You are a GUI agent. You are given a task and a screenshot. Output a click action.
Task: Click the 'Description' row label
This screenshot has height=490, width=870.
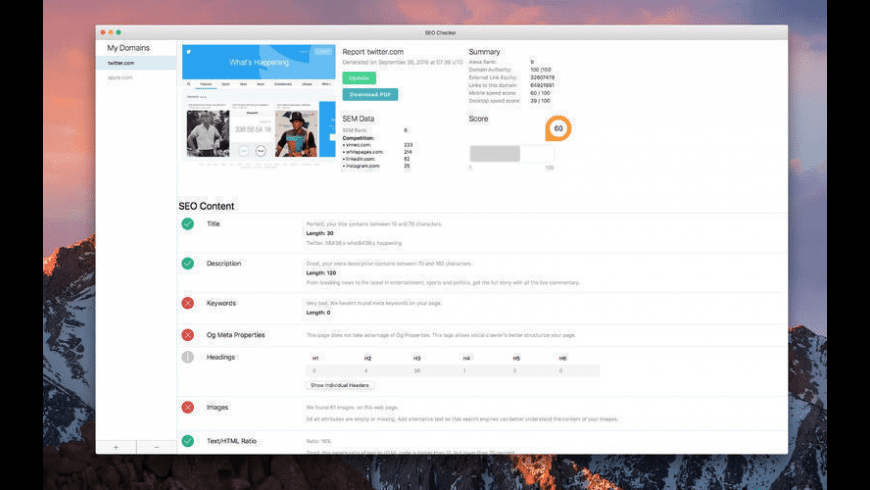coord(224,264)
